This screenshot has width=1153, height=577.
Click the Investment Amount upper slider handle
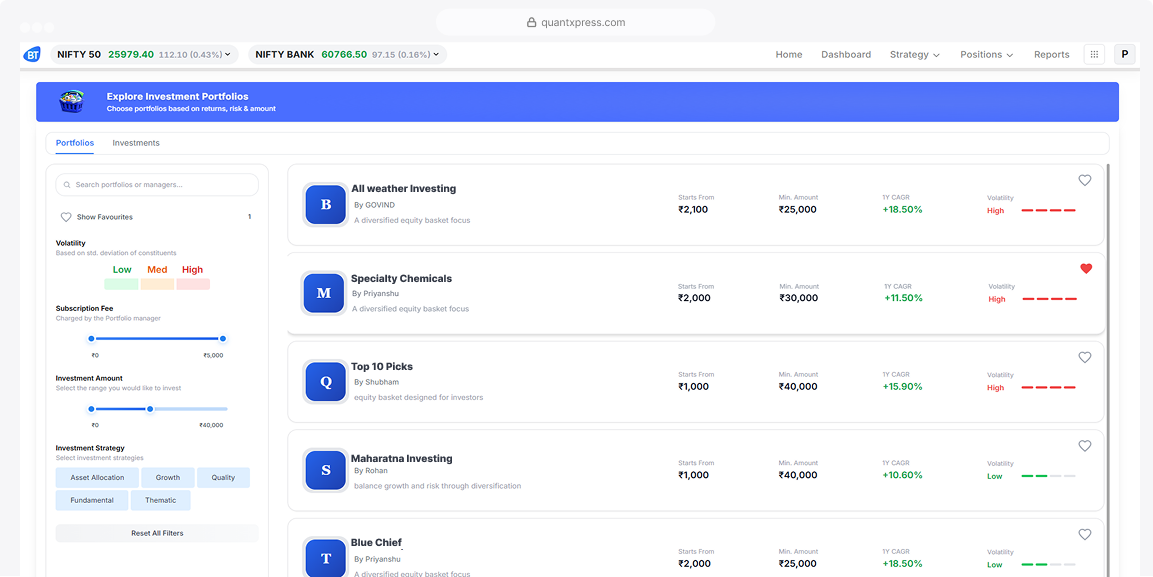click(x=150, y=409)
